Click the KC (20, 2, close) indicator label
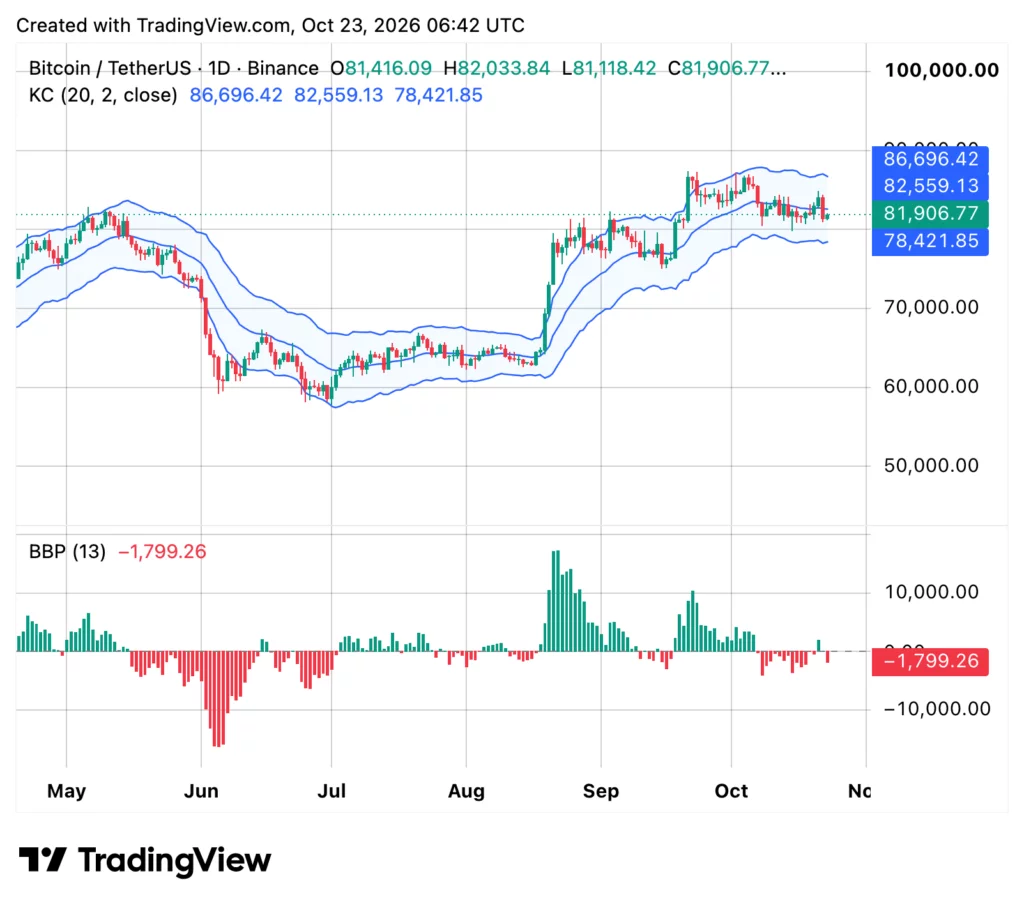The image size is (1024, 908). (x=103, y=95)
